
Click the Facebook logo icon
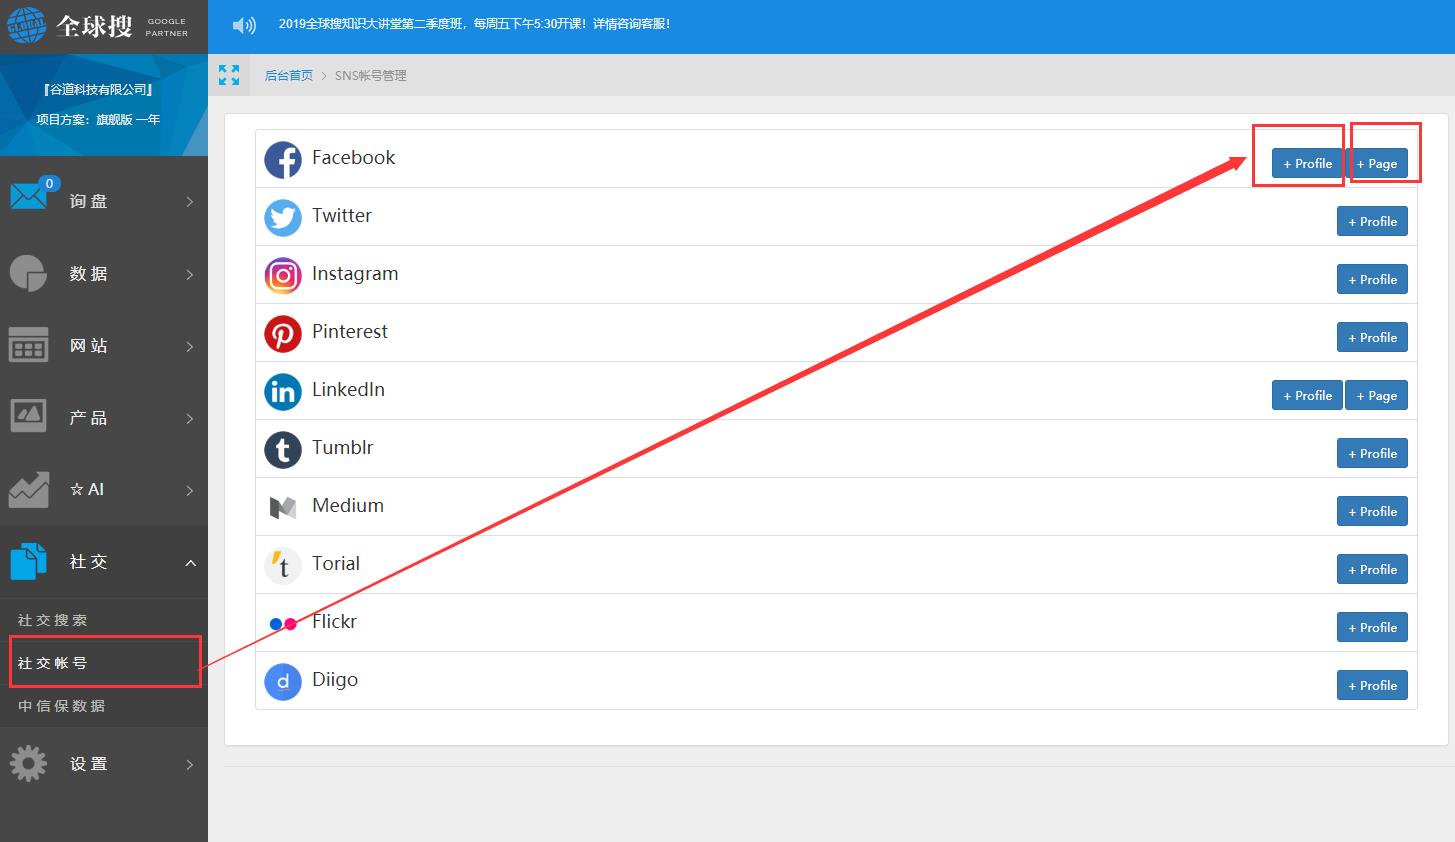(x=283, y=159)
